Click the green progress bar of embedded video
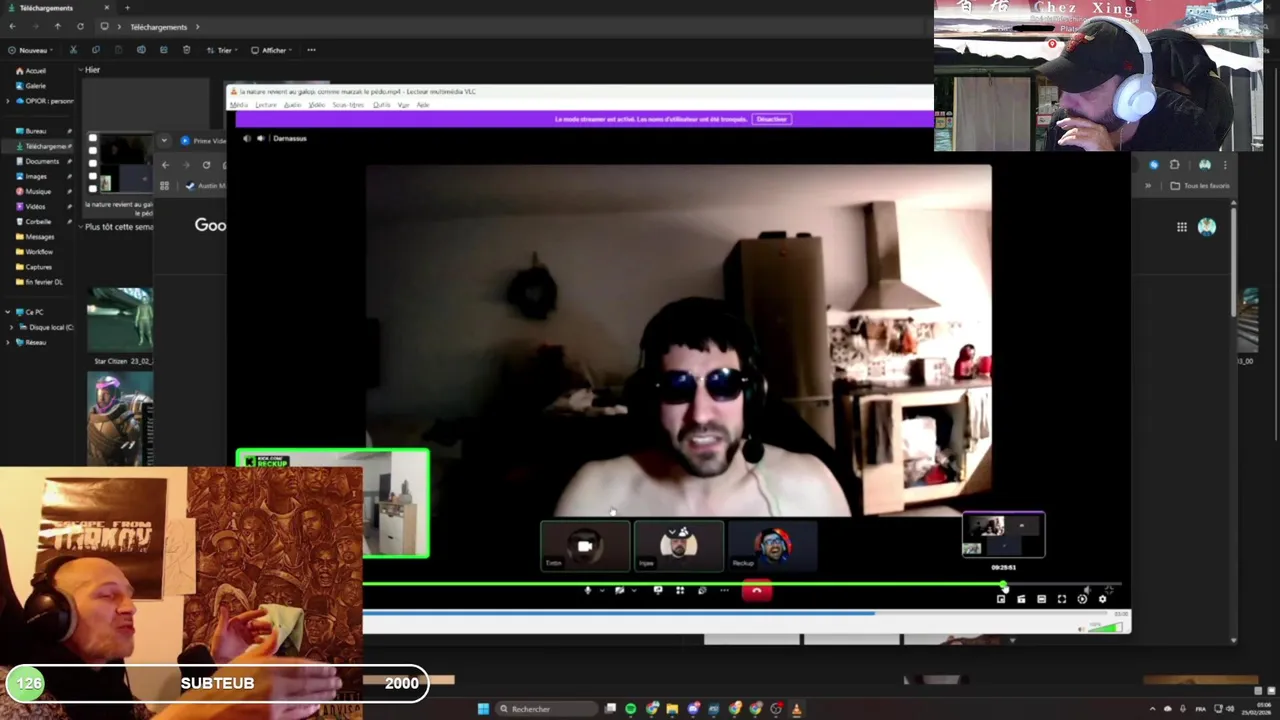Viewport: 1280px width, 720px height. (742, 584)
